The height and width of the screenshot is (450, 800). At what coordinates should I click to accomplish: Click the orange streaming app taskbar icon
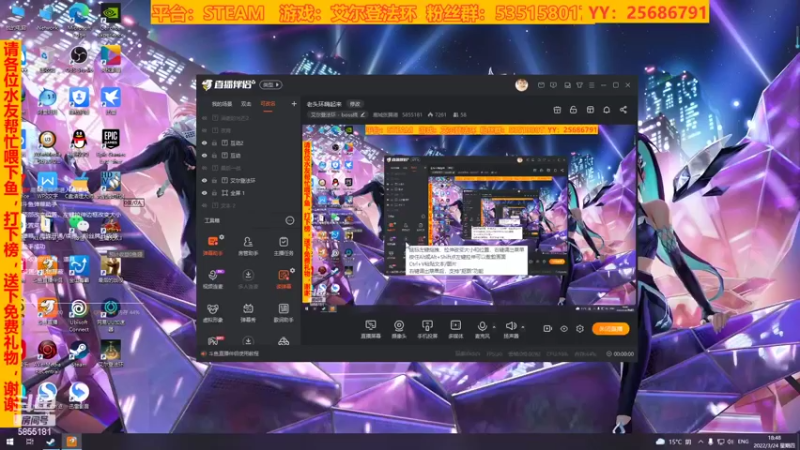[71, 441]
